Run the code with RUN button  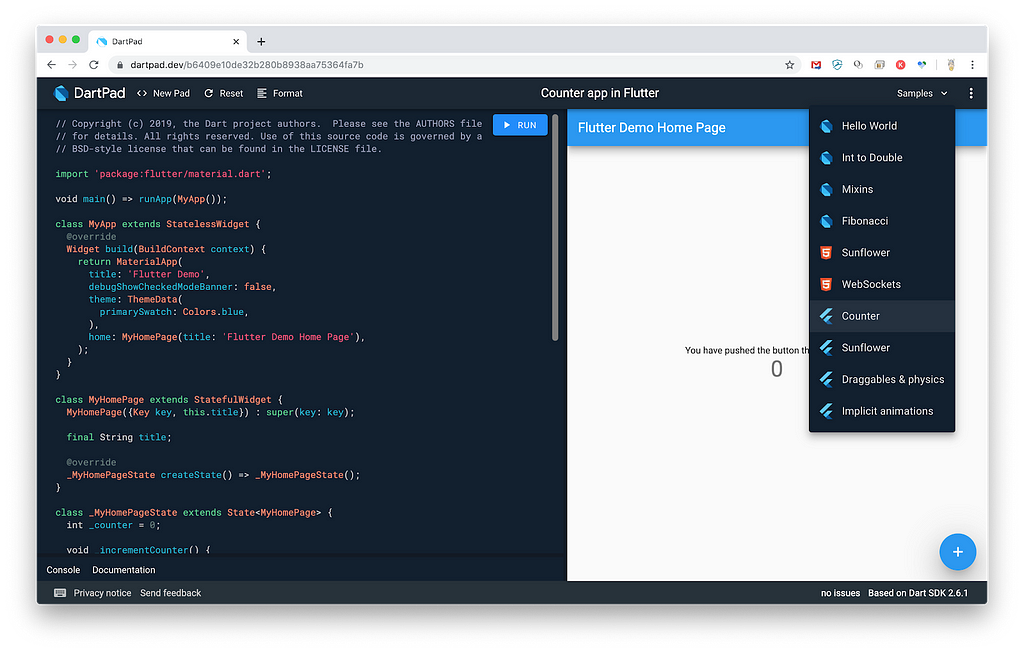[x=520, y=125]
